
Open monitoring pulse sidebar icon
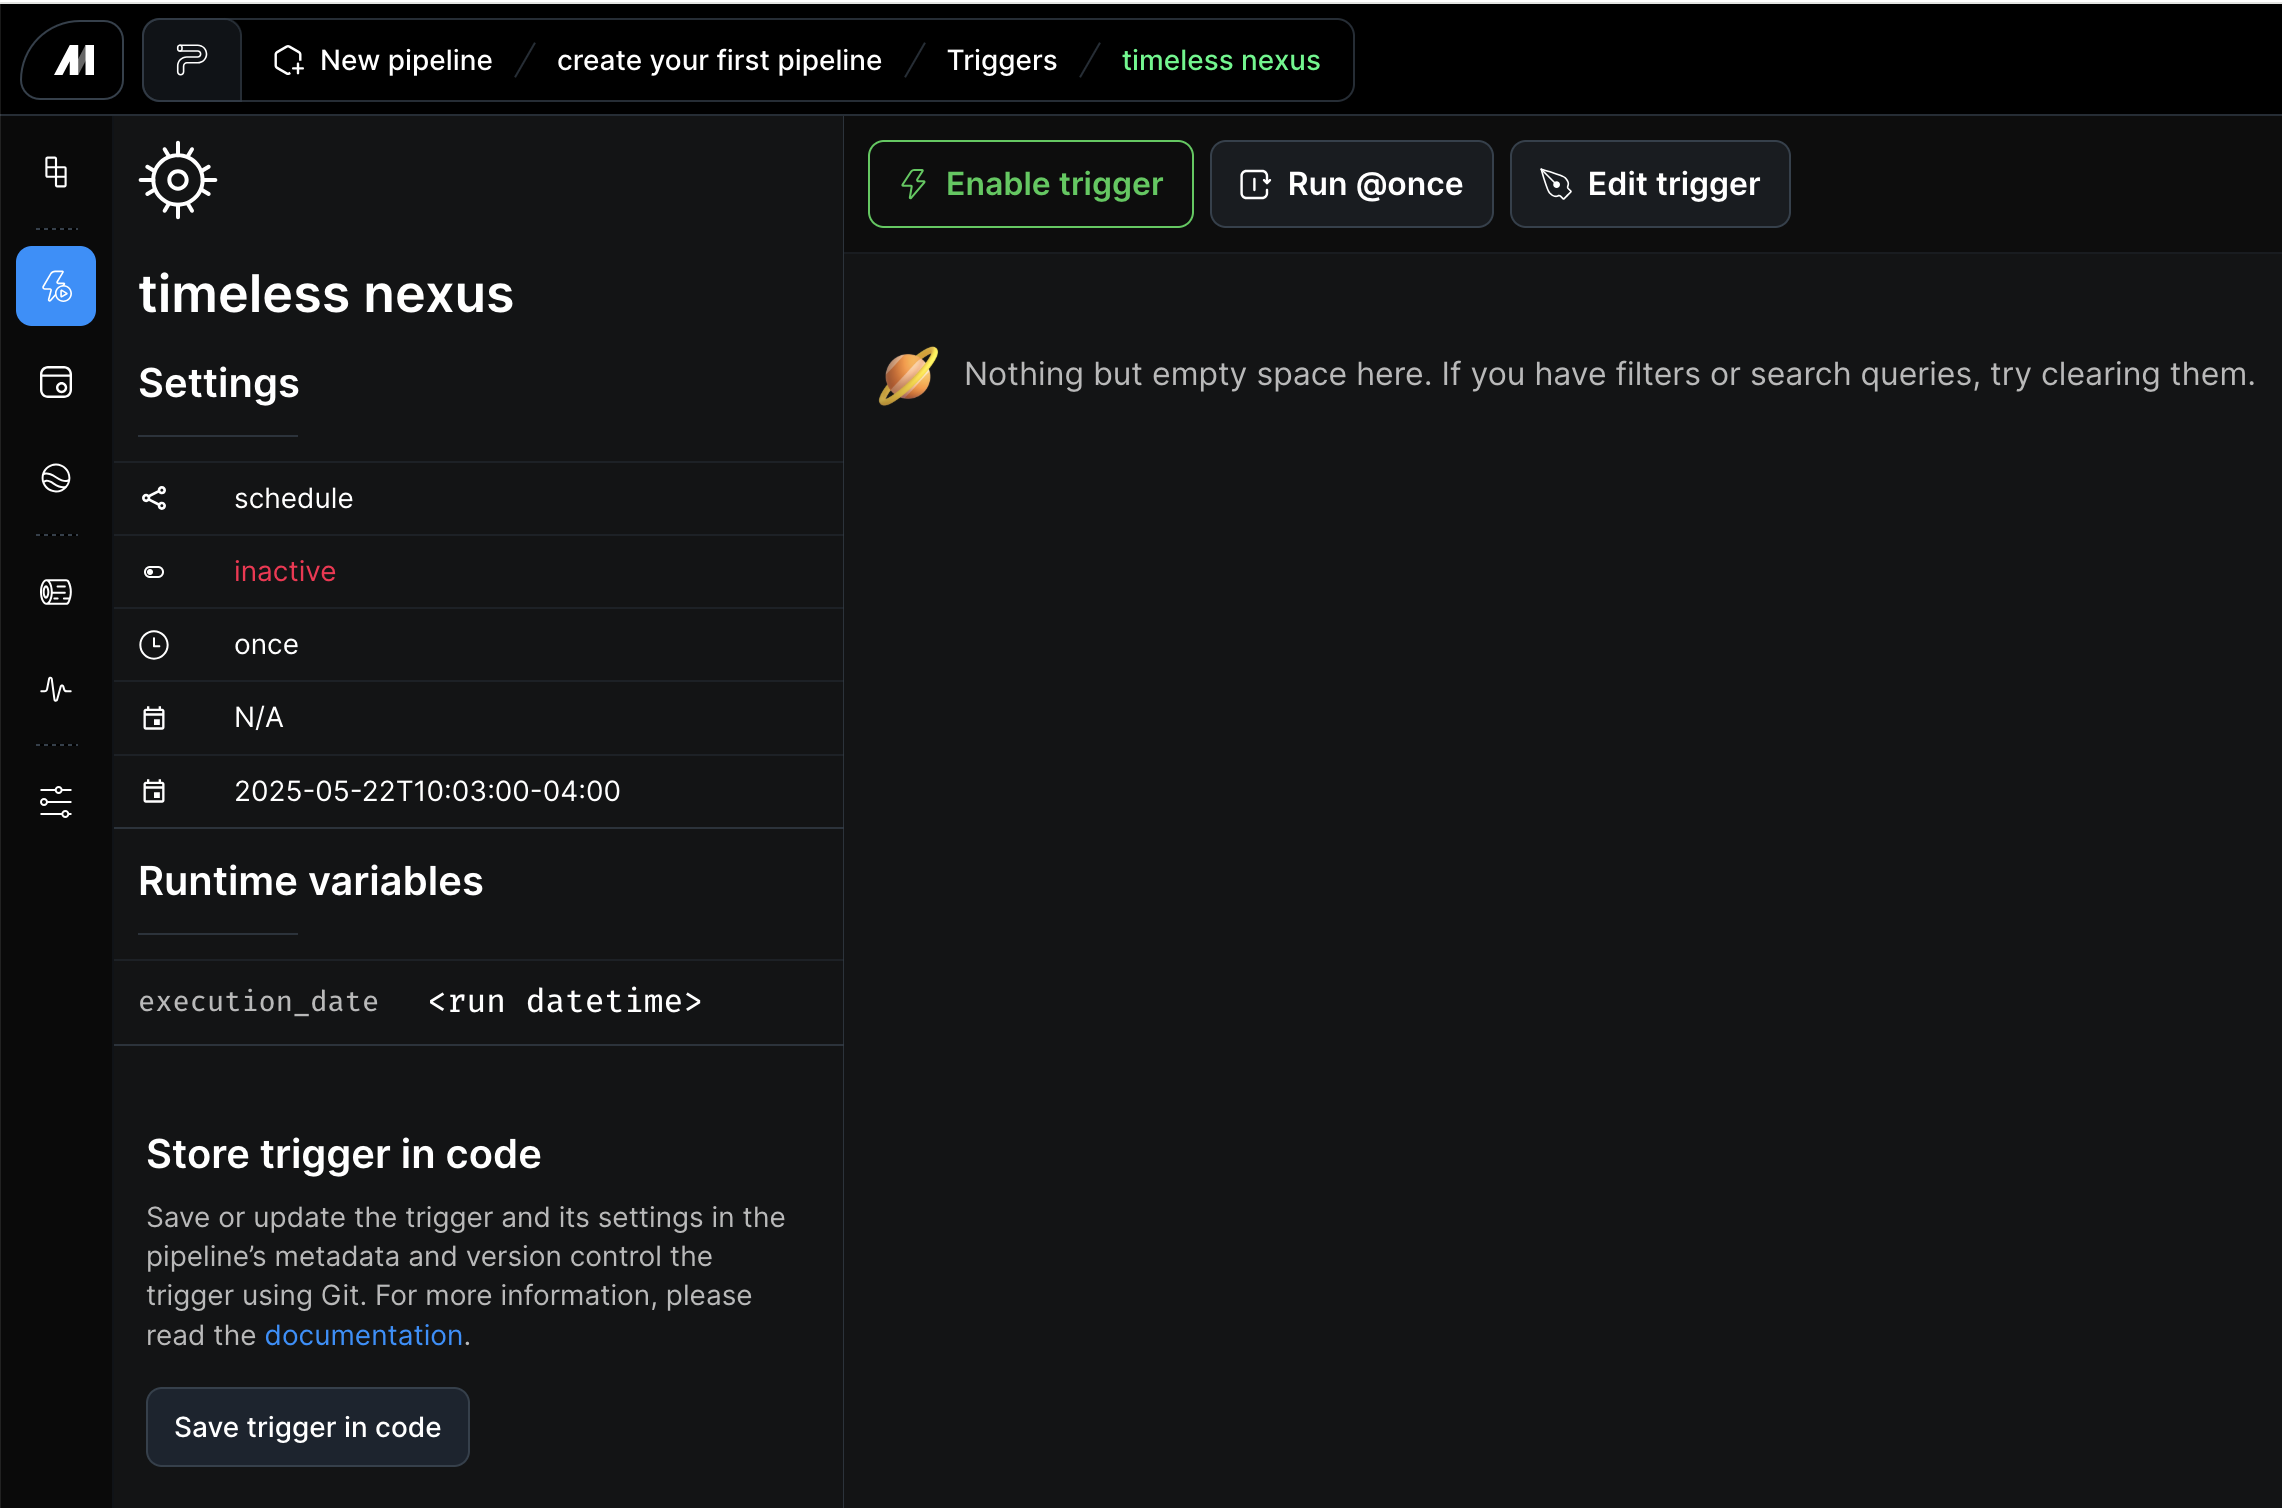56,689
